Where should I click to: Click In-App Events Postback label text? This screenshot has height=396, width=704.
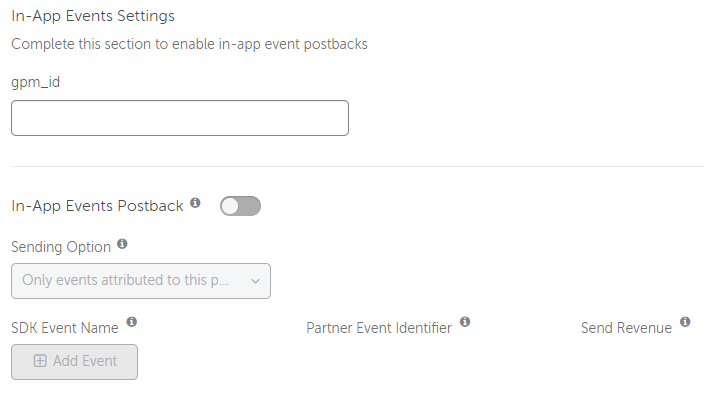point(97,206)
